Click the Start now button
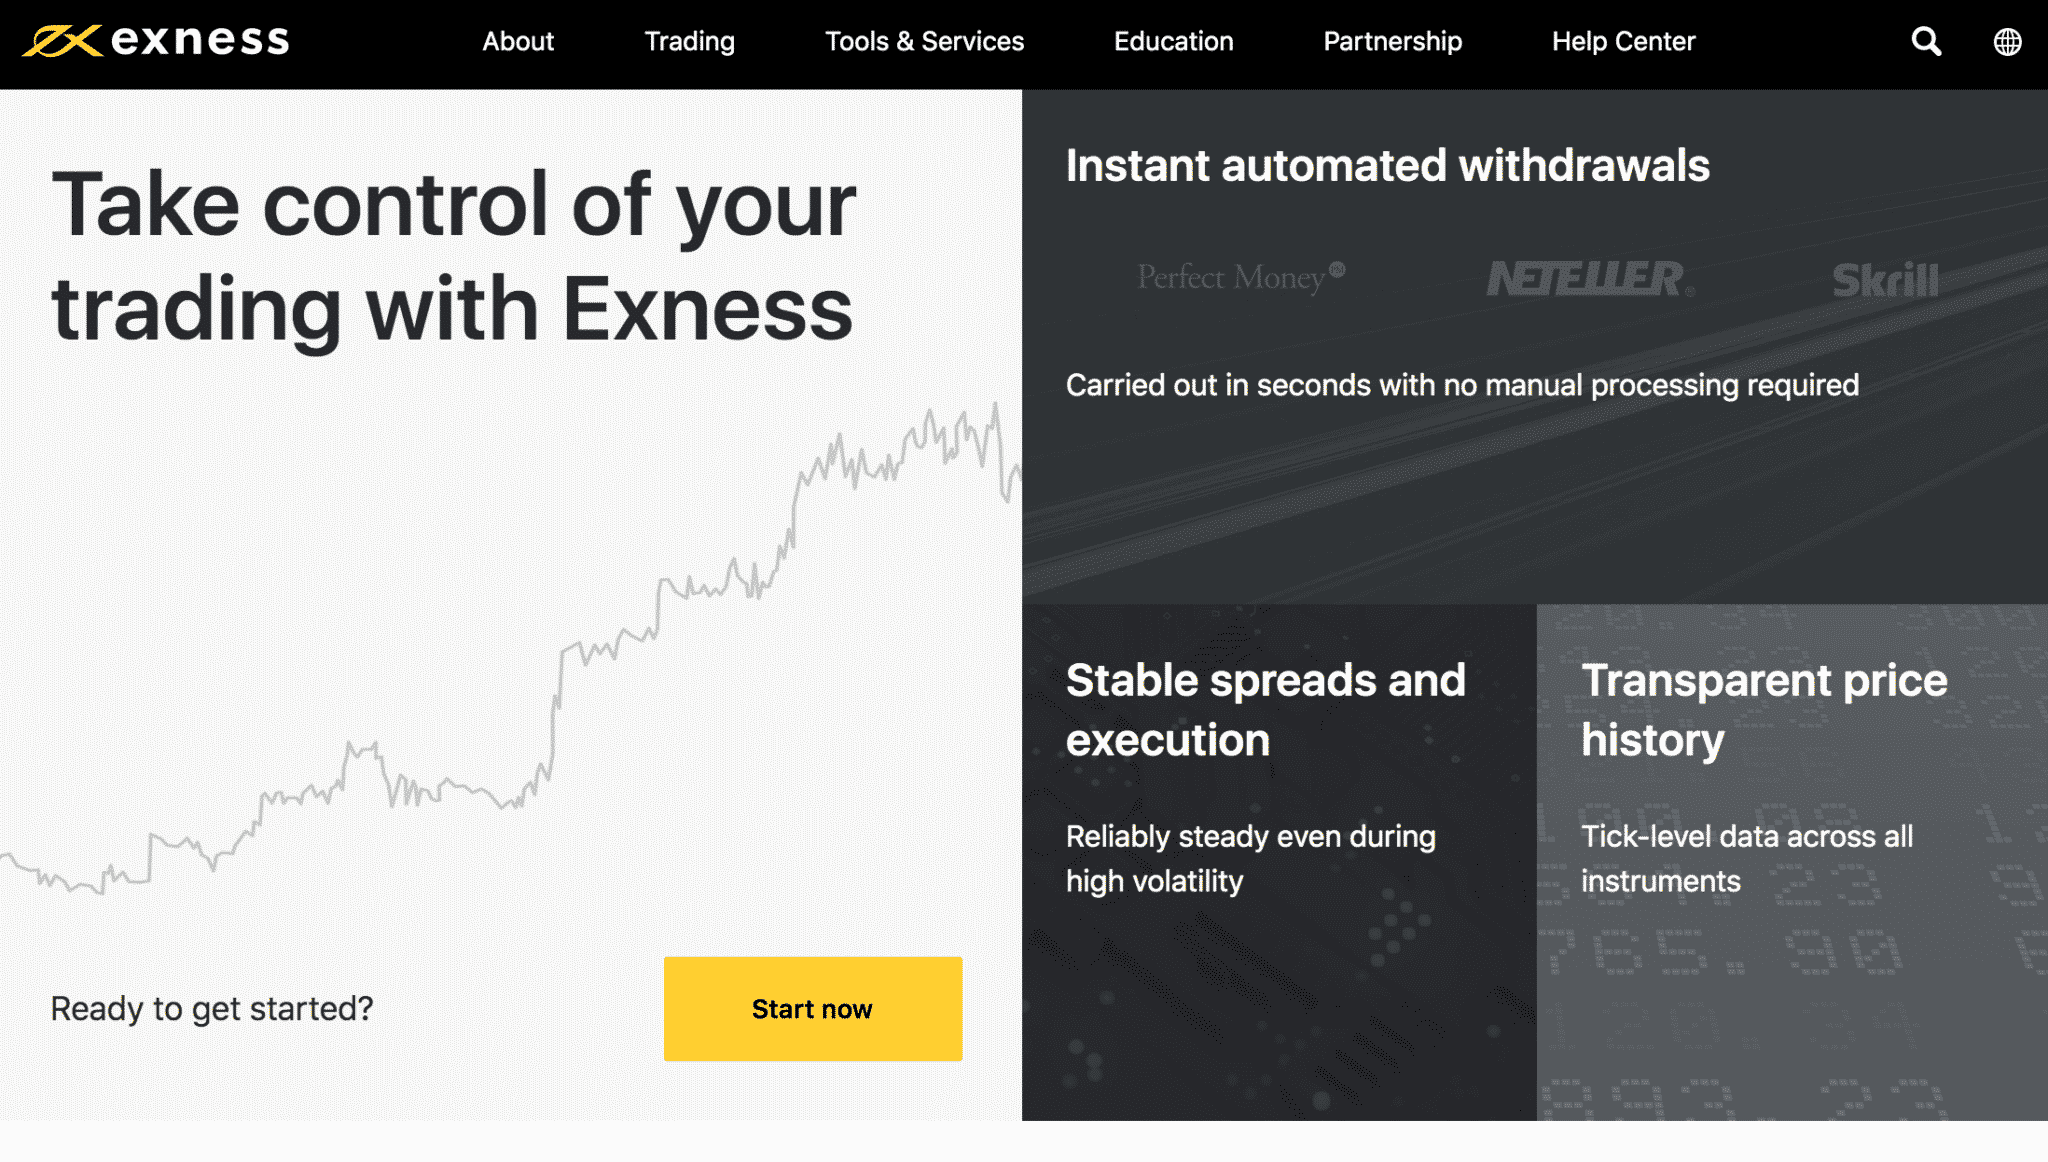The image size is (2048, 1162). pyautogui.click(x=813, y=1009)
